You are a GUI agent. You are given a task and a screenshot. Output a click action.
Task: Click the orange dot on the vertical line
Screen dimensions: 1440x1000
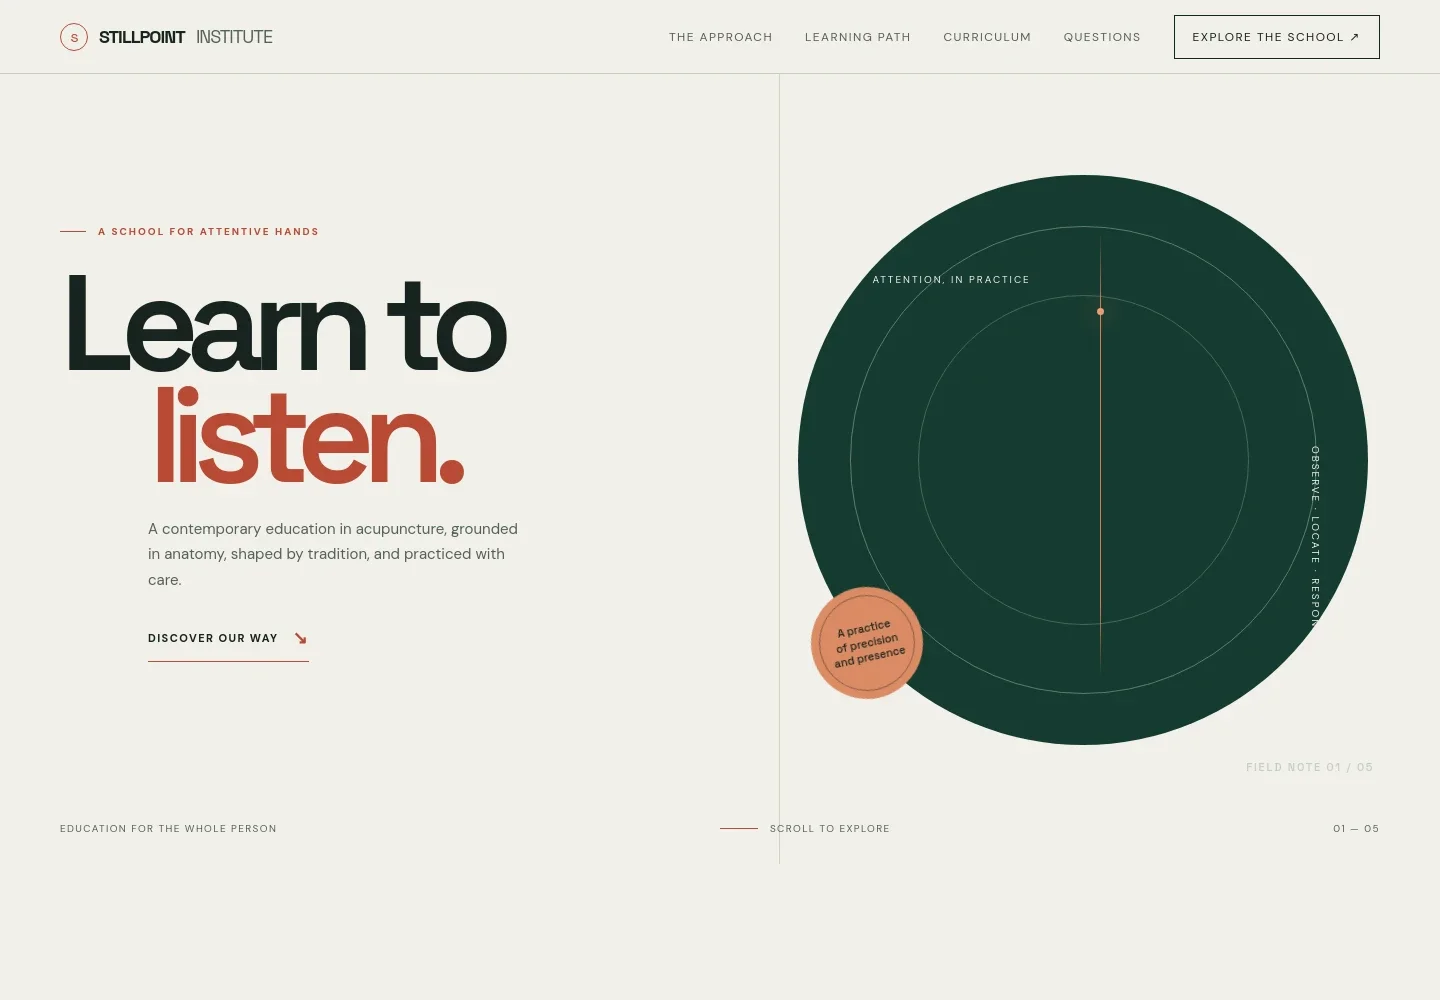[1100, 312]
